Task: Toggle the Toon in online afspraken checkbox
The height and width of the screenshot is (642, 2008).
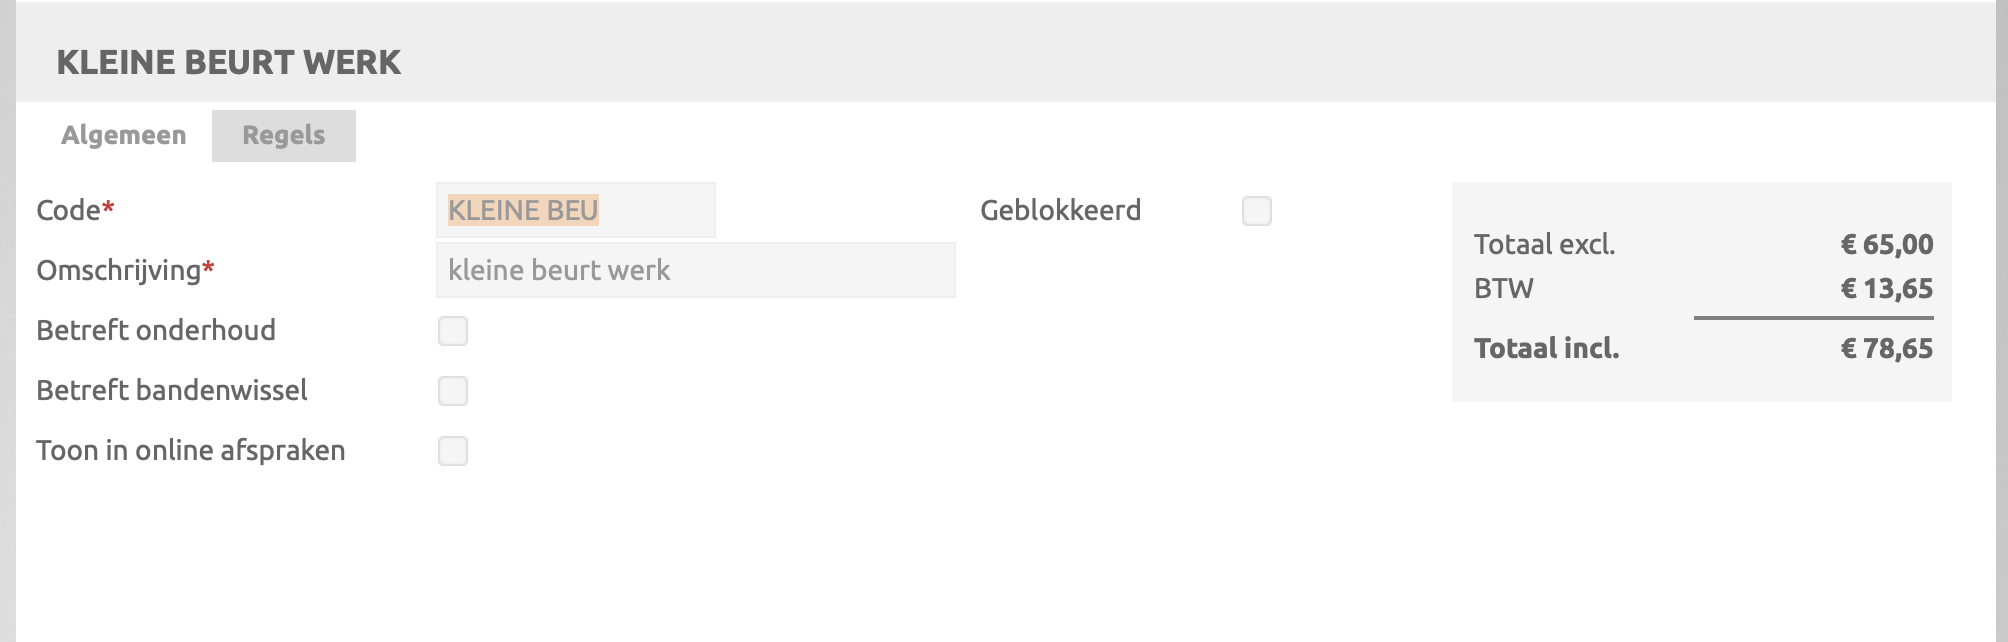Action: [453, 451]
